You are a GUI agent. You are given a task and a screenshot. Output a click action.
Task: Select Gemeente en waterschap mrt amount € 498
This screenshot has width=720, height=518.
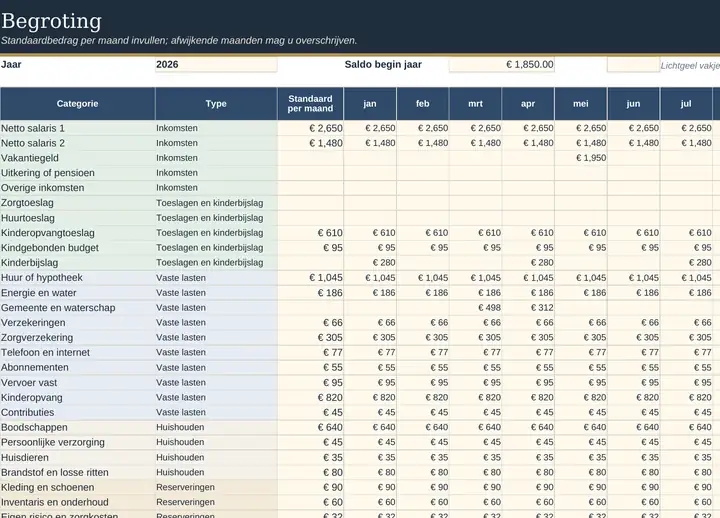(475, 308)
